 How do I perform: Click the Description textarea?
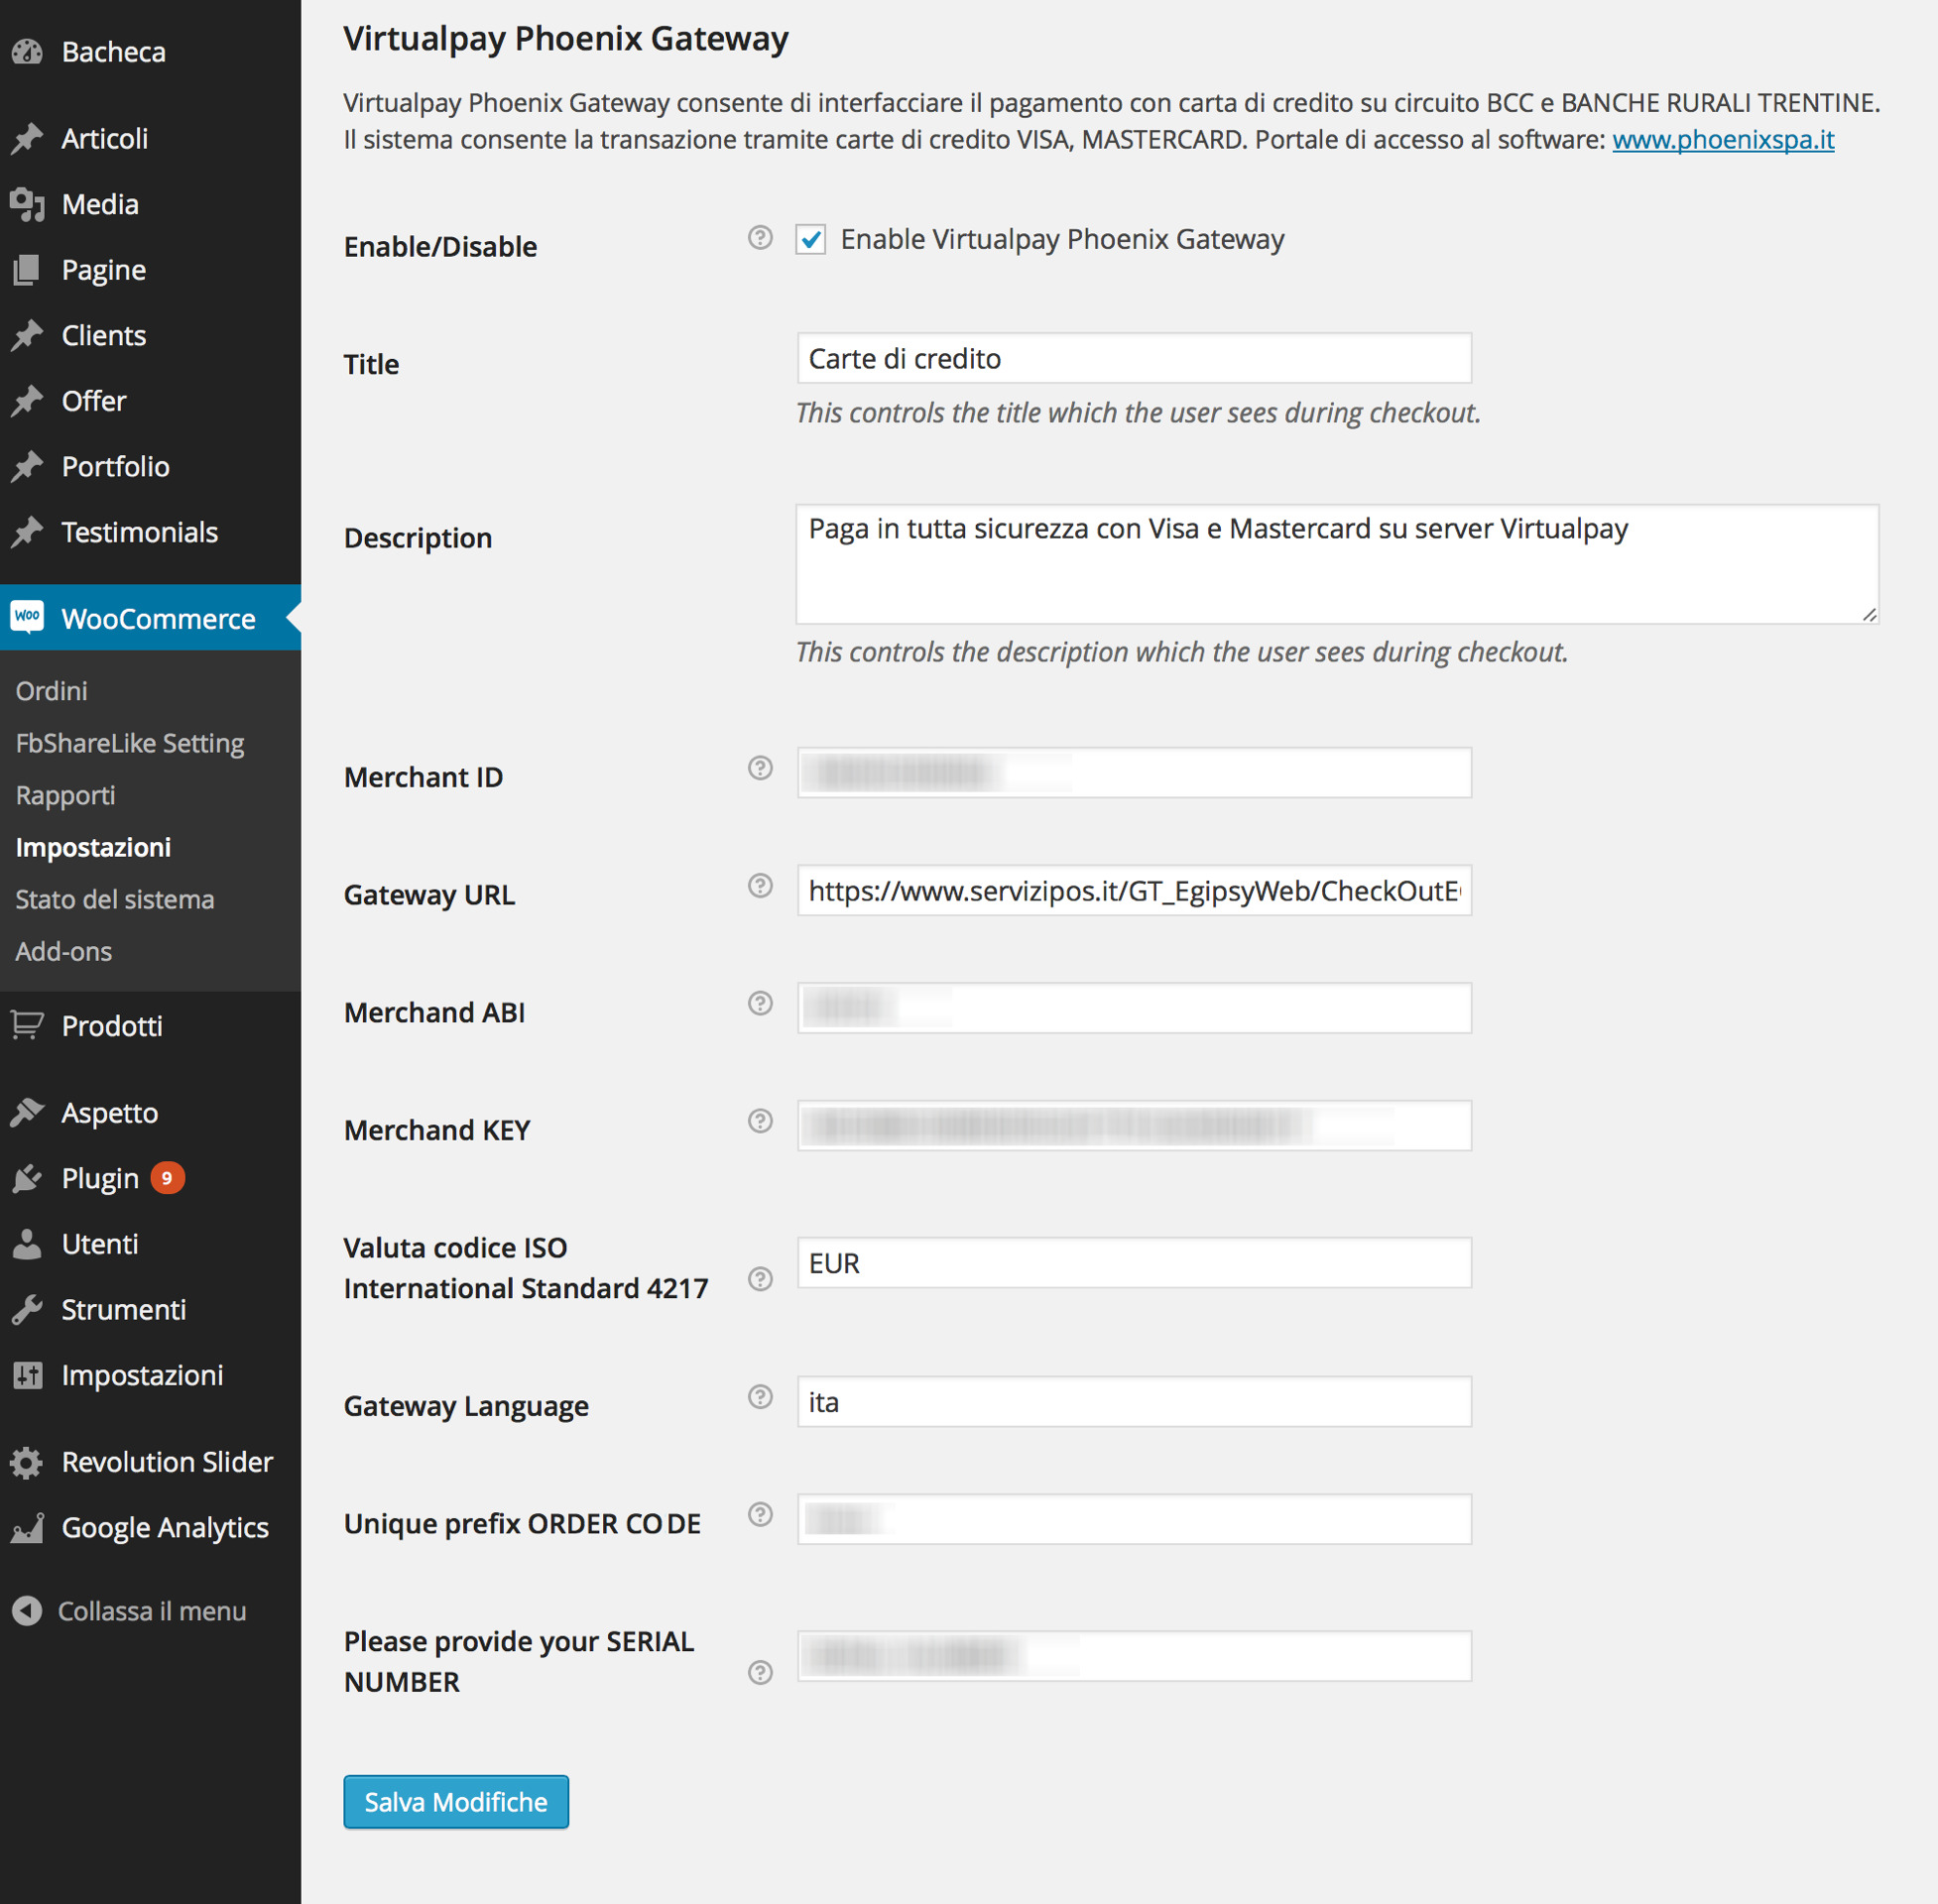tap(1337, 565)
